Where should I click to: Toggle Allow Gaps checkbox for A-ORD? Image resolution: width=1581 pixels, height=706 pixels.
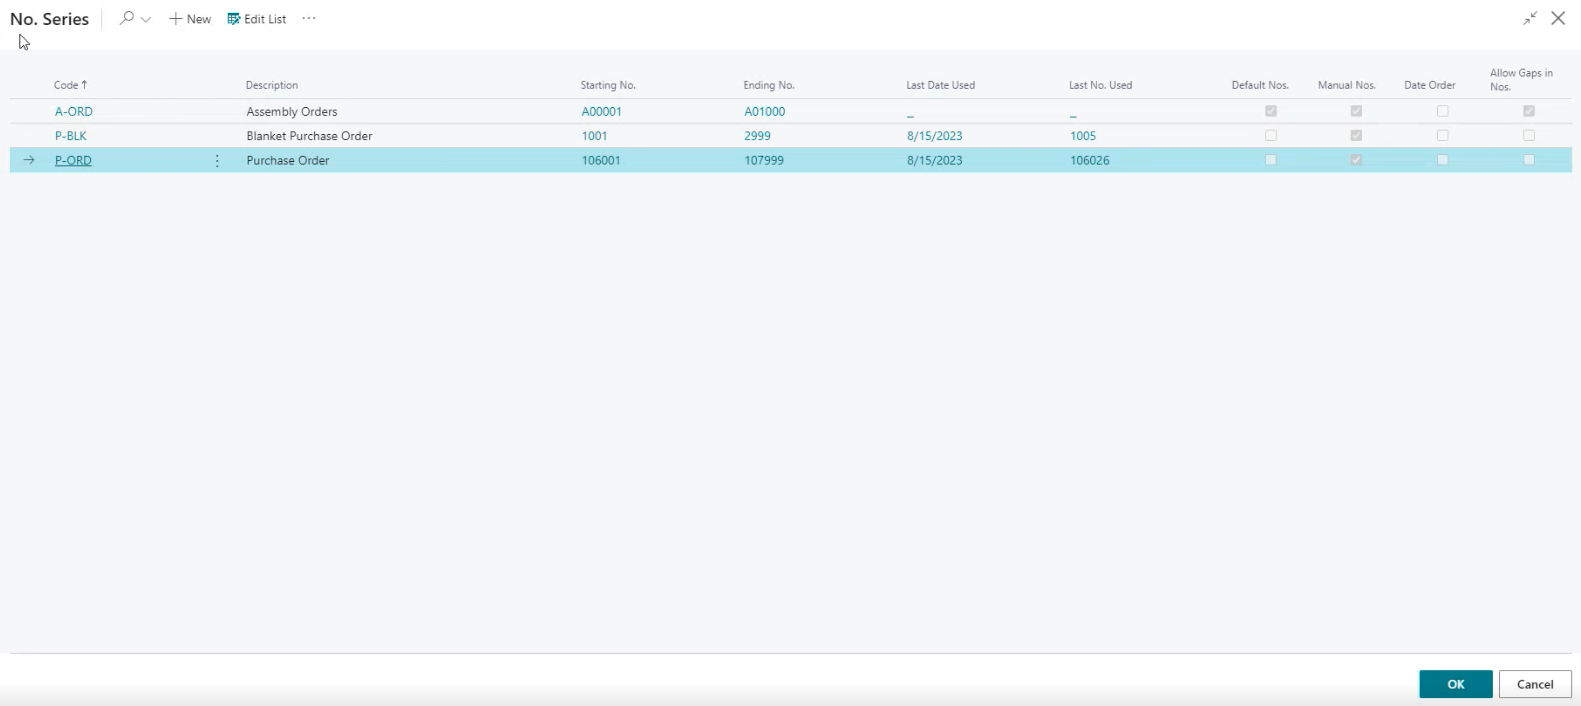tap(1529, 111)
